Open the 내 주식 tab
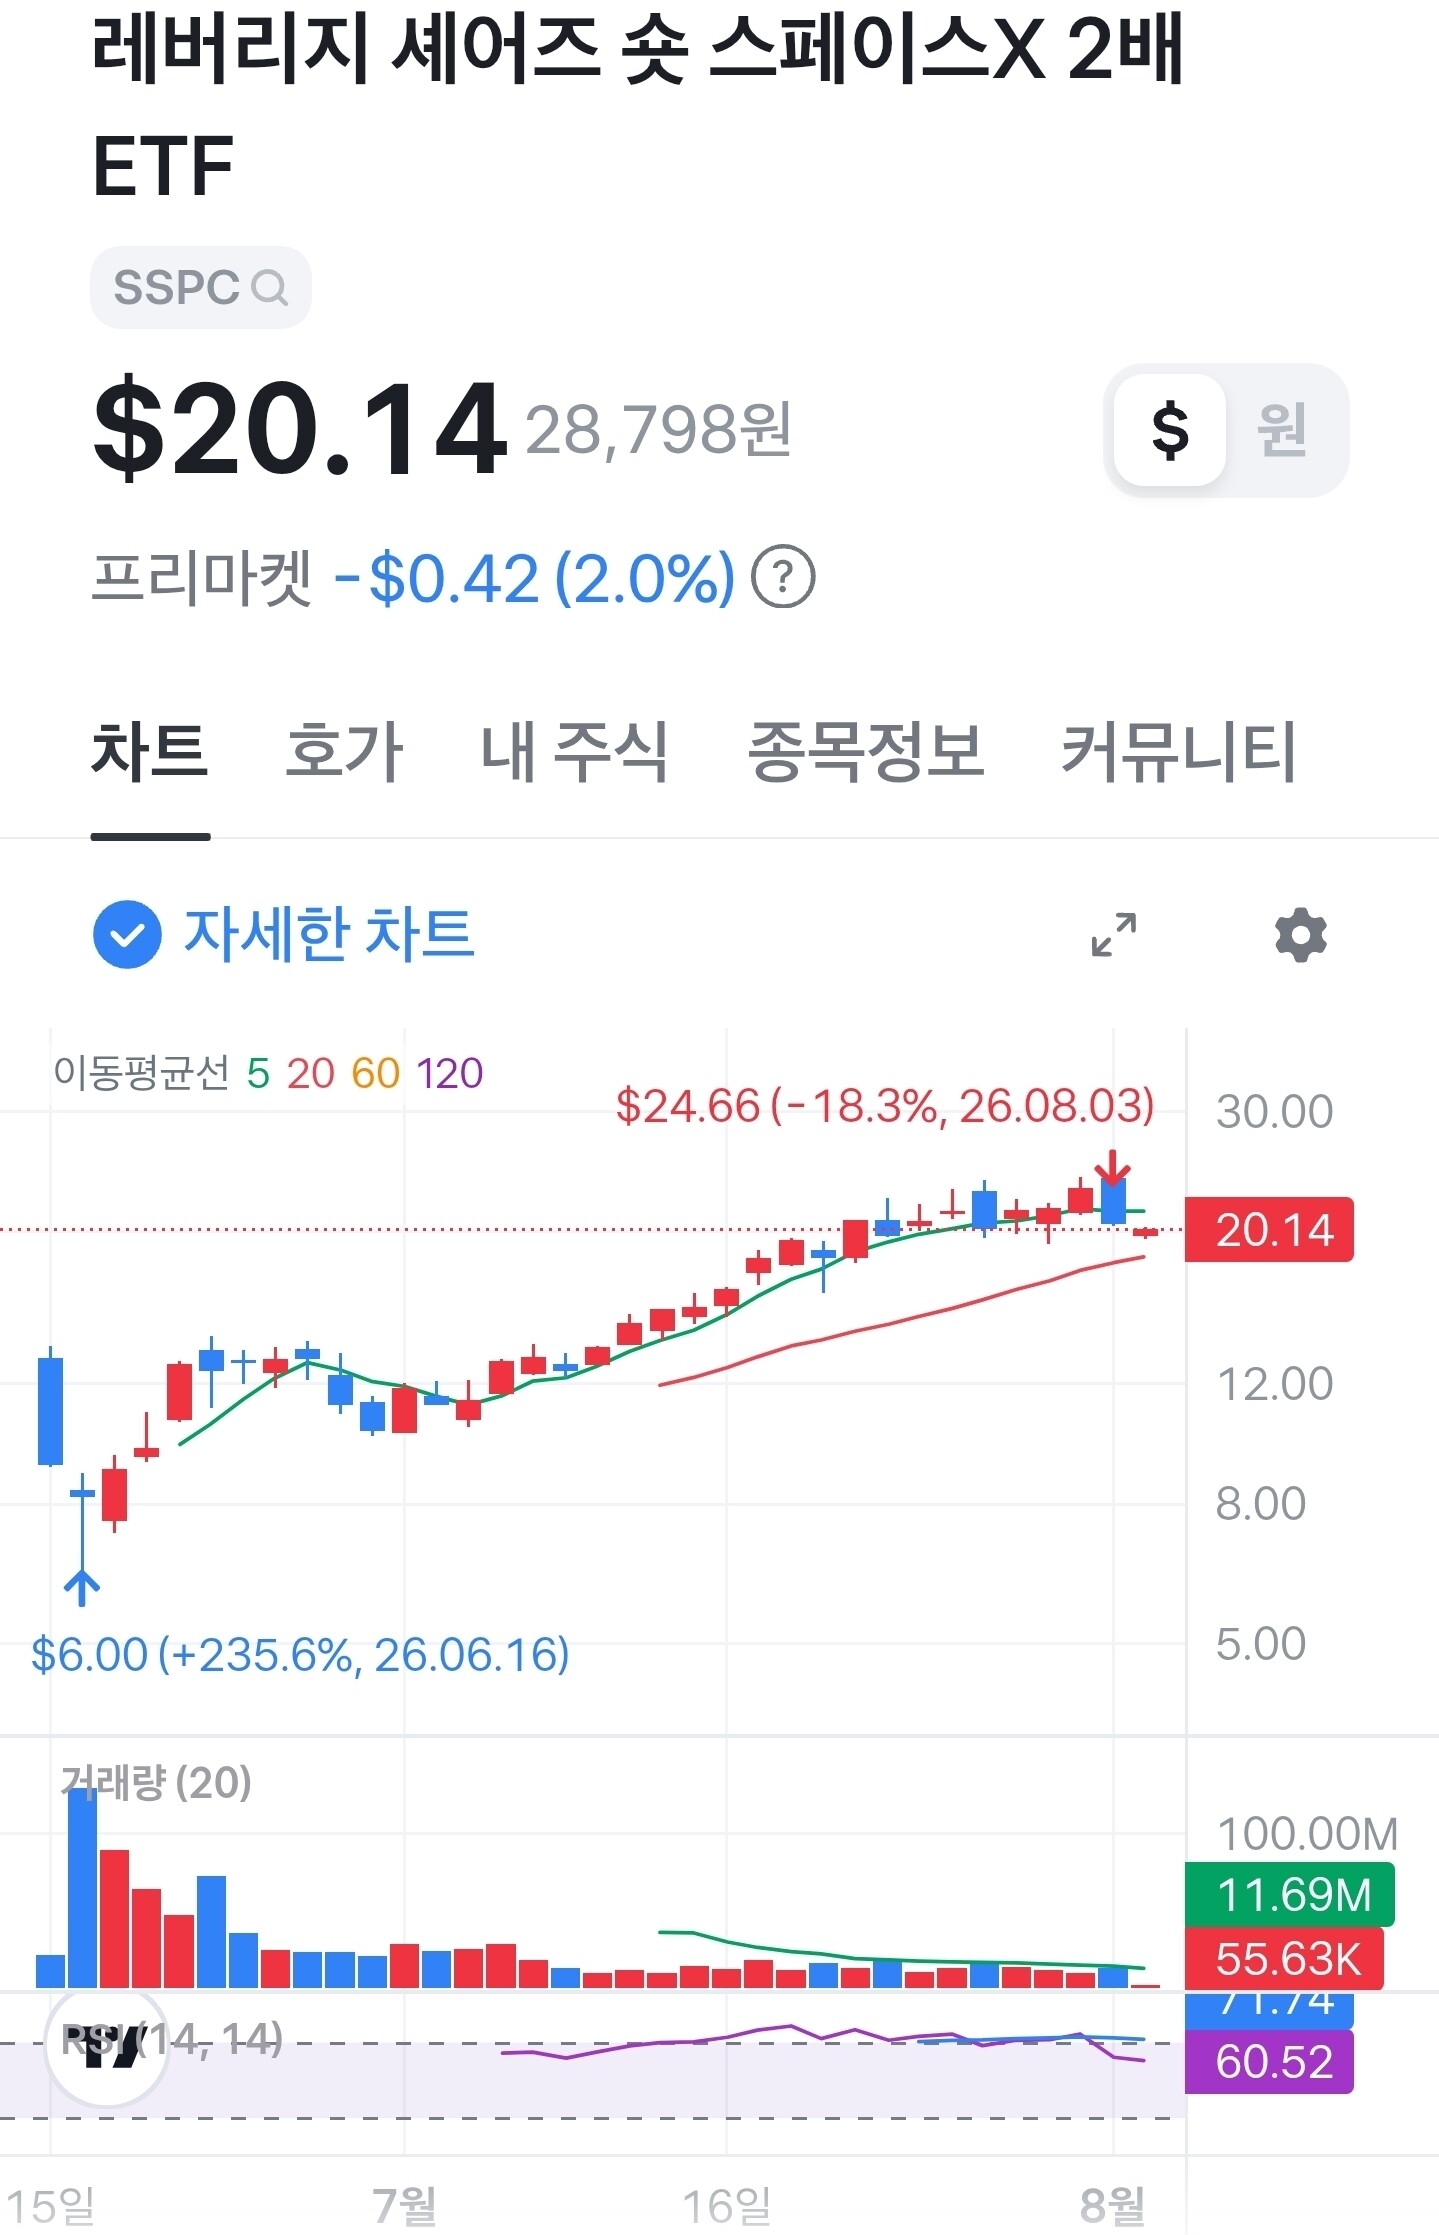Screen dimensions: 1439x2235 tap(574, 751)
